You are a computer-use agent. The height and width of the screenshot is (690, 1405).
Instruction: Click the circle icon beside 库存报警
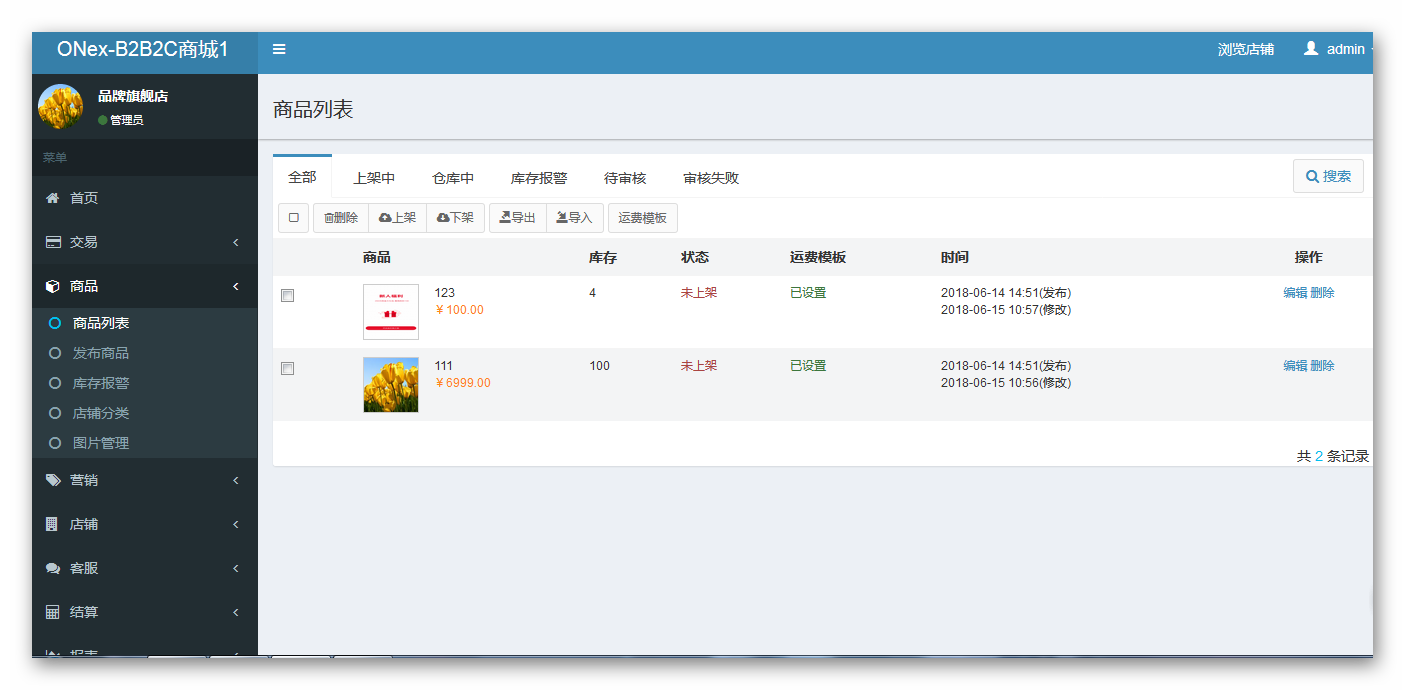pos(55,383)
